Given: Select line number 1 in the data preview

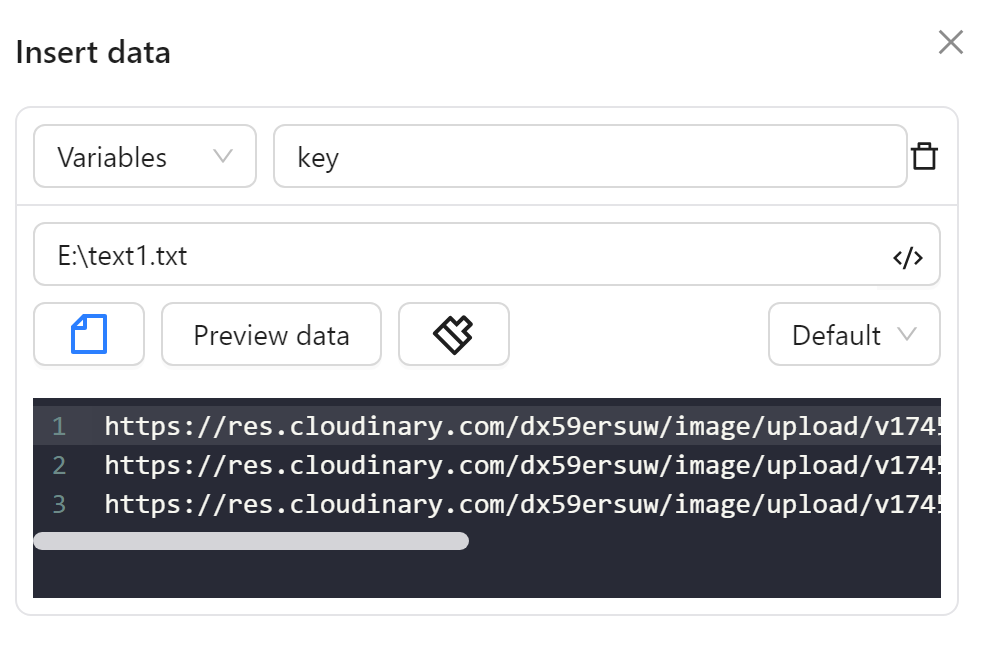Looking at the screenshot, I should (58, 426).
